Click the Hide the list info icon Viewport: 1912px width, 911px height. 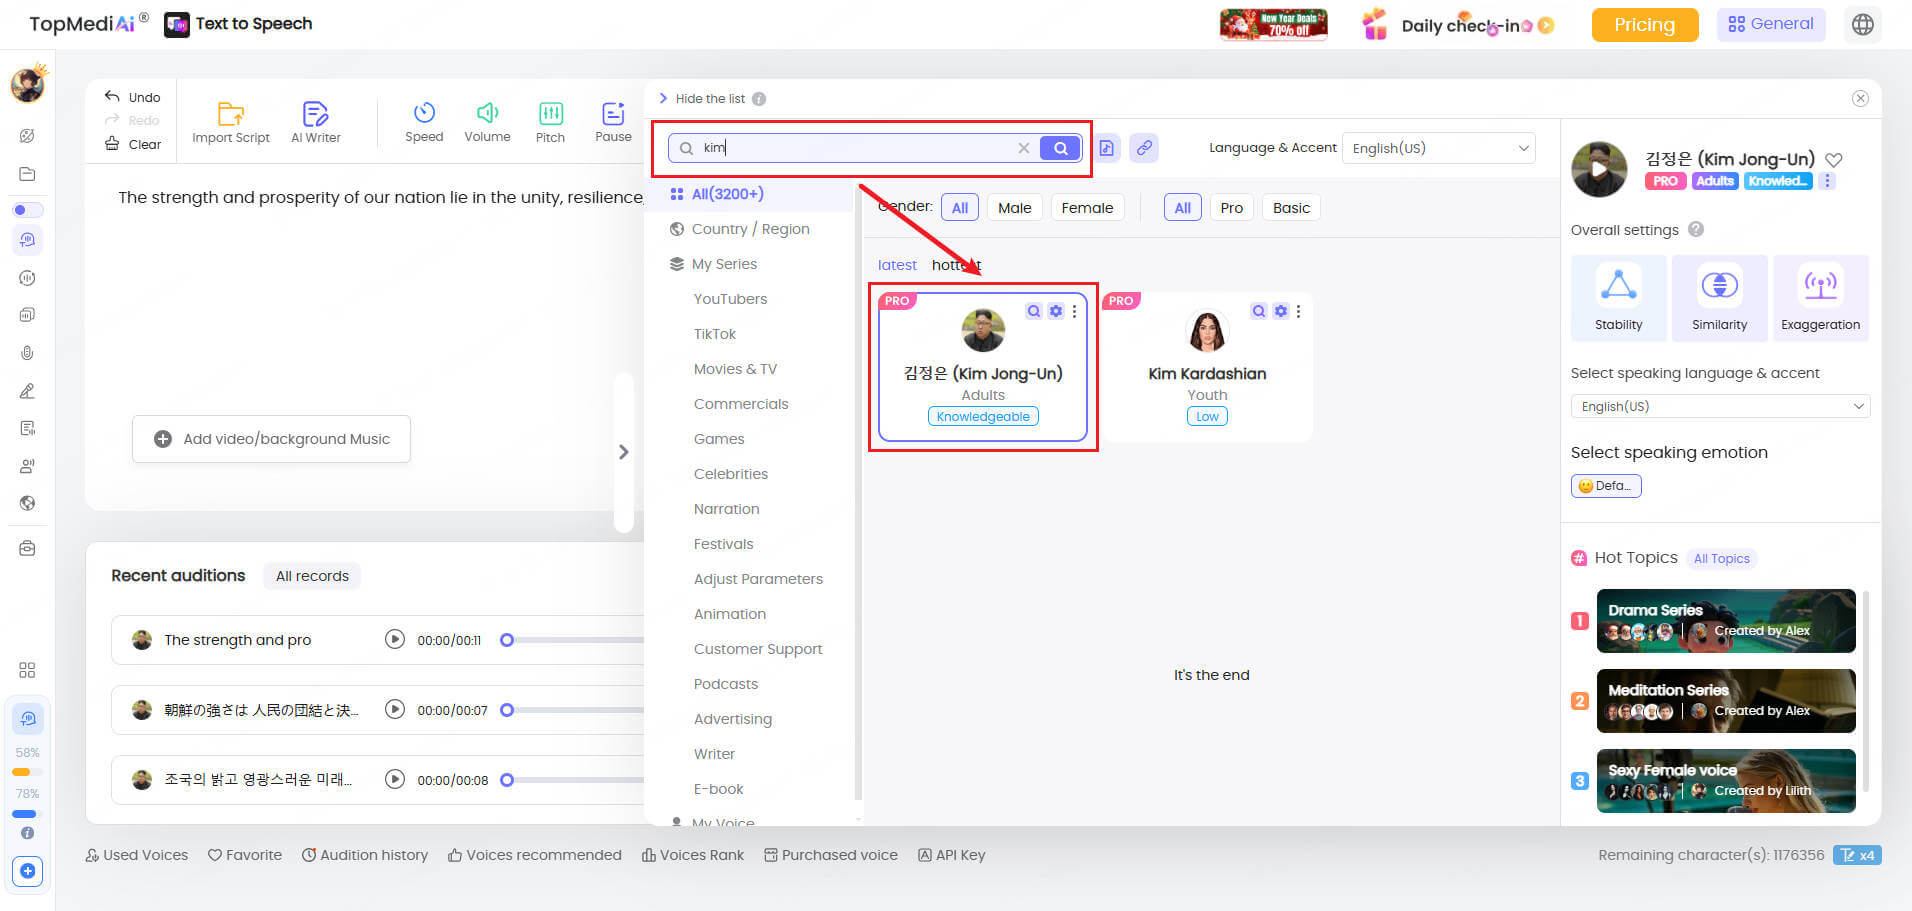(759, 99)
